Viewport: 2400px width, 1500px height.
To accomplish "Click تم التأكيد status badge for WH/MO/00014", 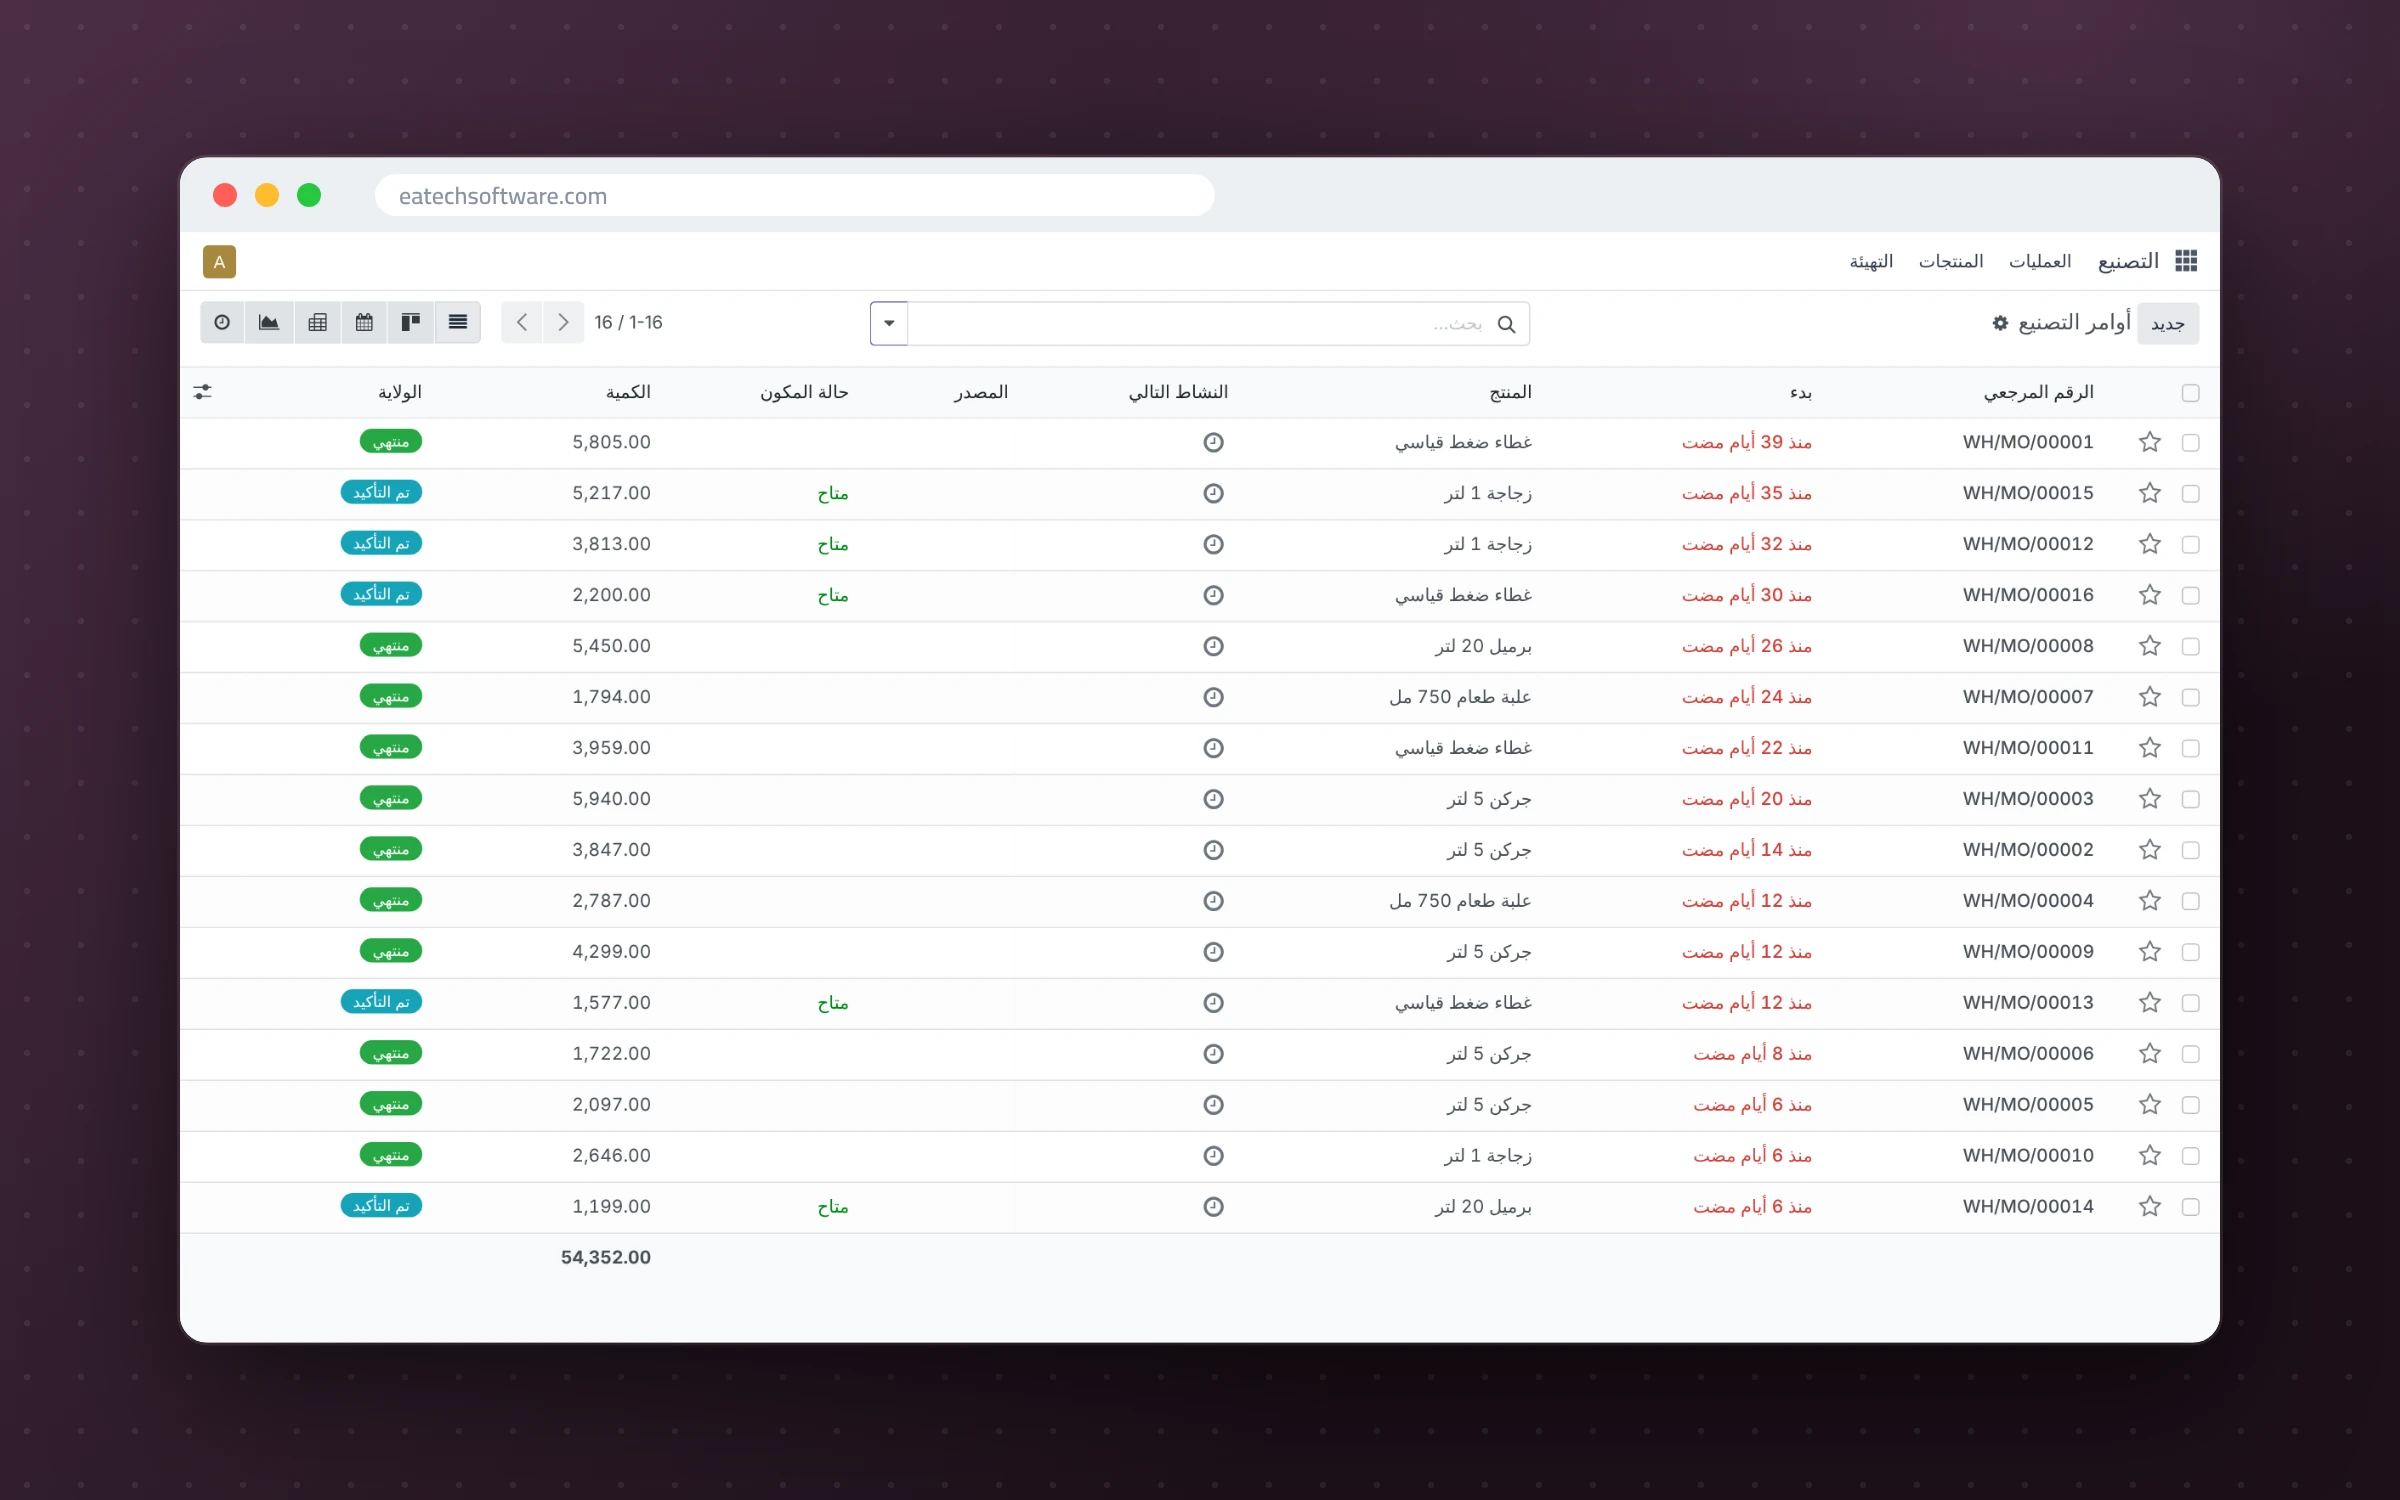I will click(381, 1206).
